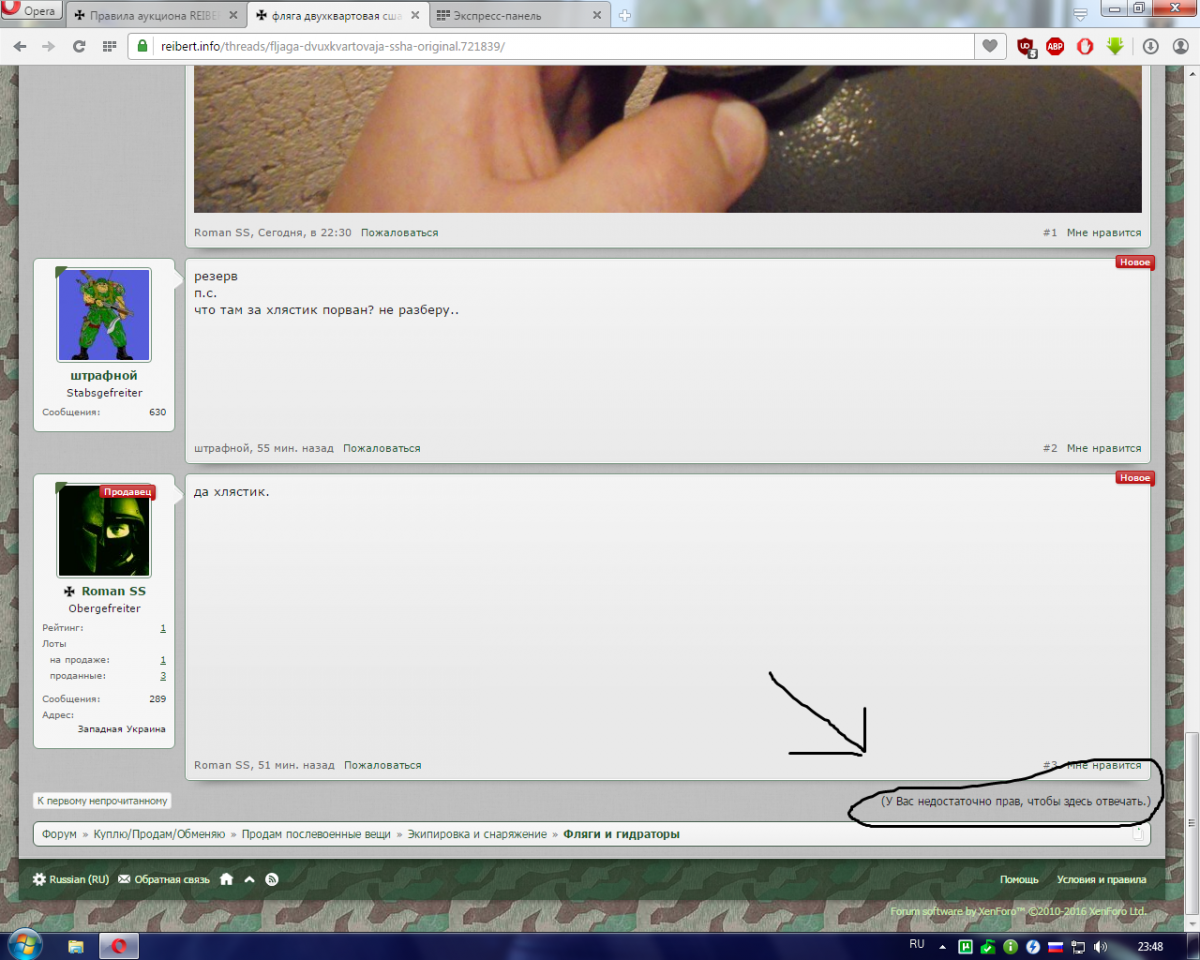
Task: Report post #2 via Пожаловаться
Action: 382,449
